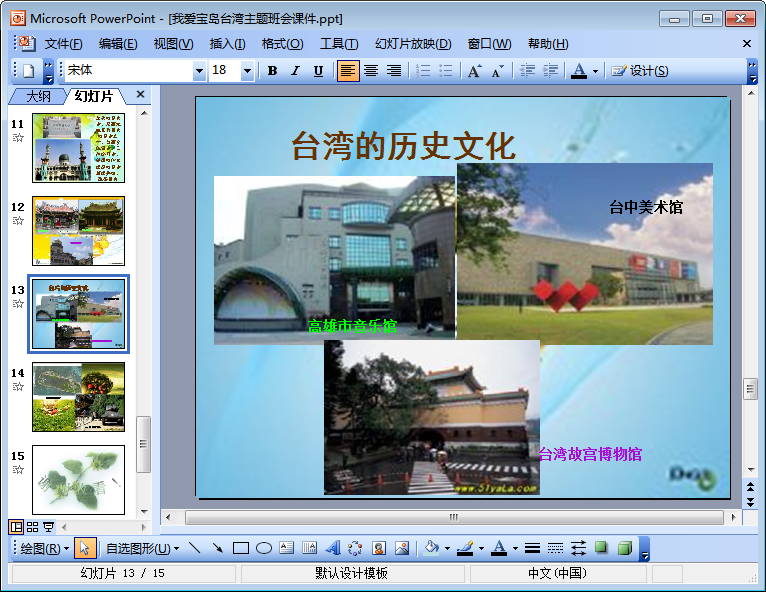The height and width of the screenshot is (592, 766).
Task: Insert WordArt from drawing toolbar
Action: (333, 548)
